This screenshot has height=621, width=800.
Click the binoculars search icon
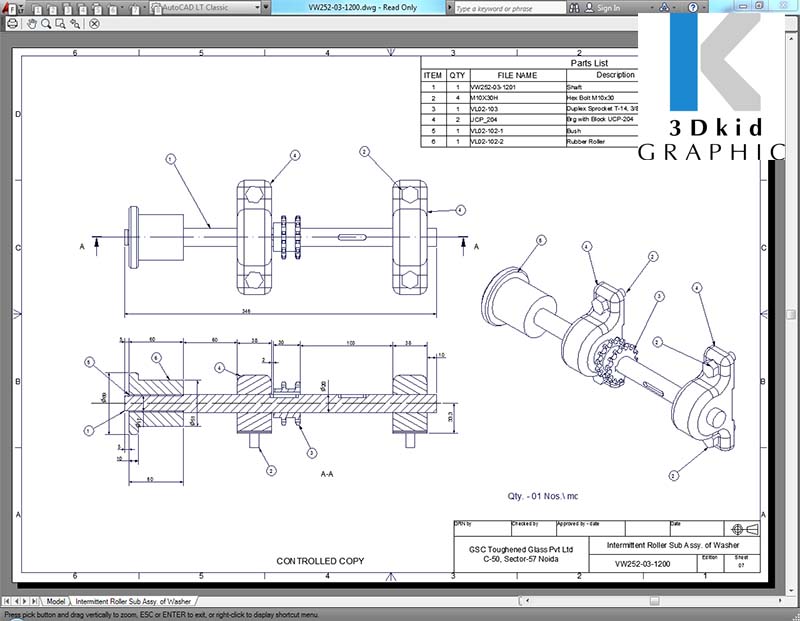pyautogui.click(x=574, y=8)
